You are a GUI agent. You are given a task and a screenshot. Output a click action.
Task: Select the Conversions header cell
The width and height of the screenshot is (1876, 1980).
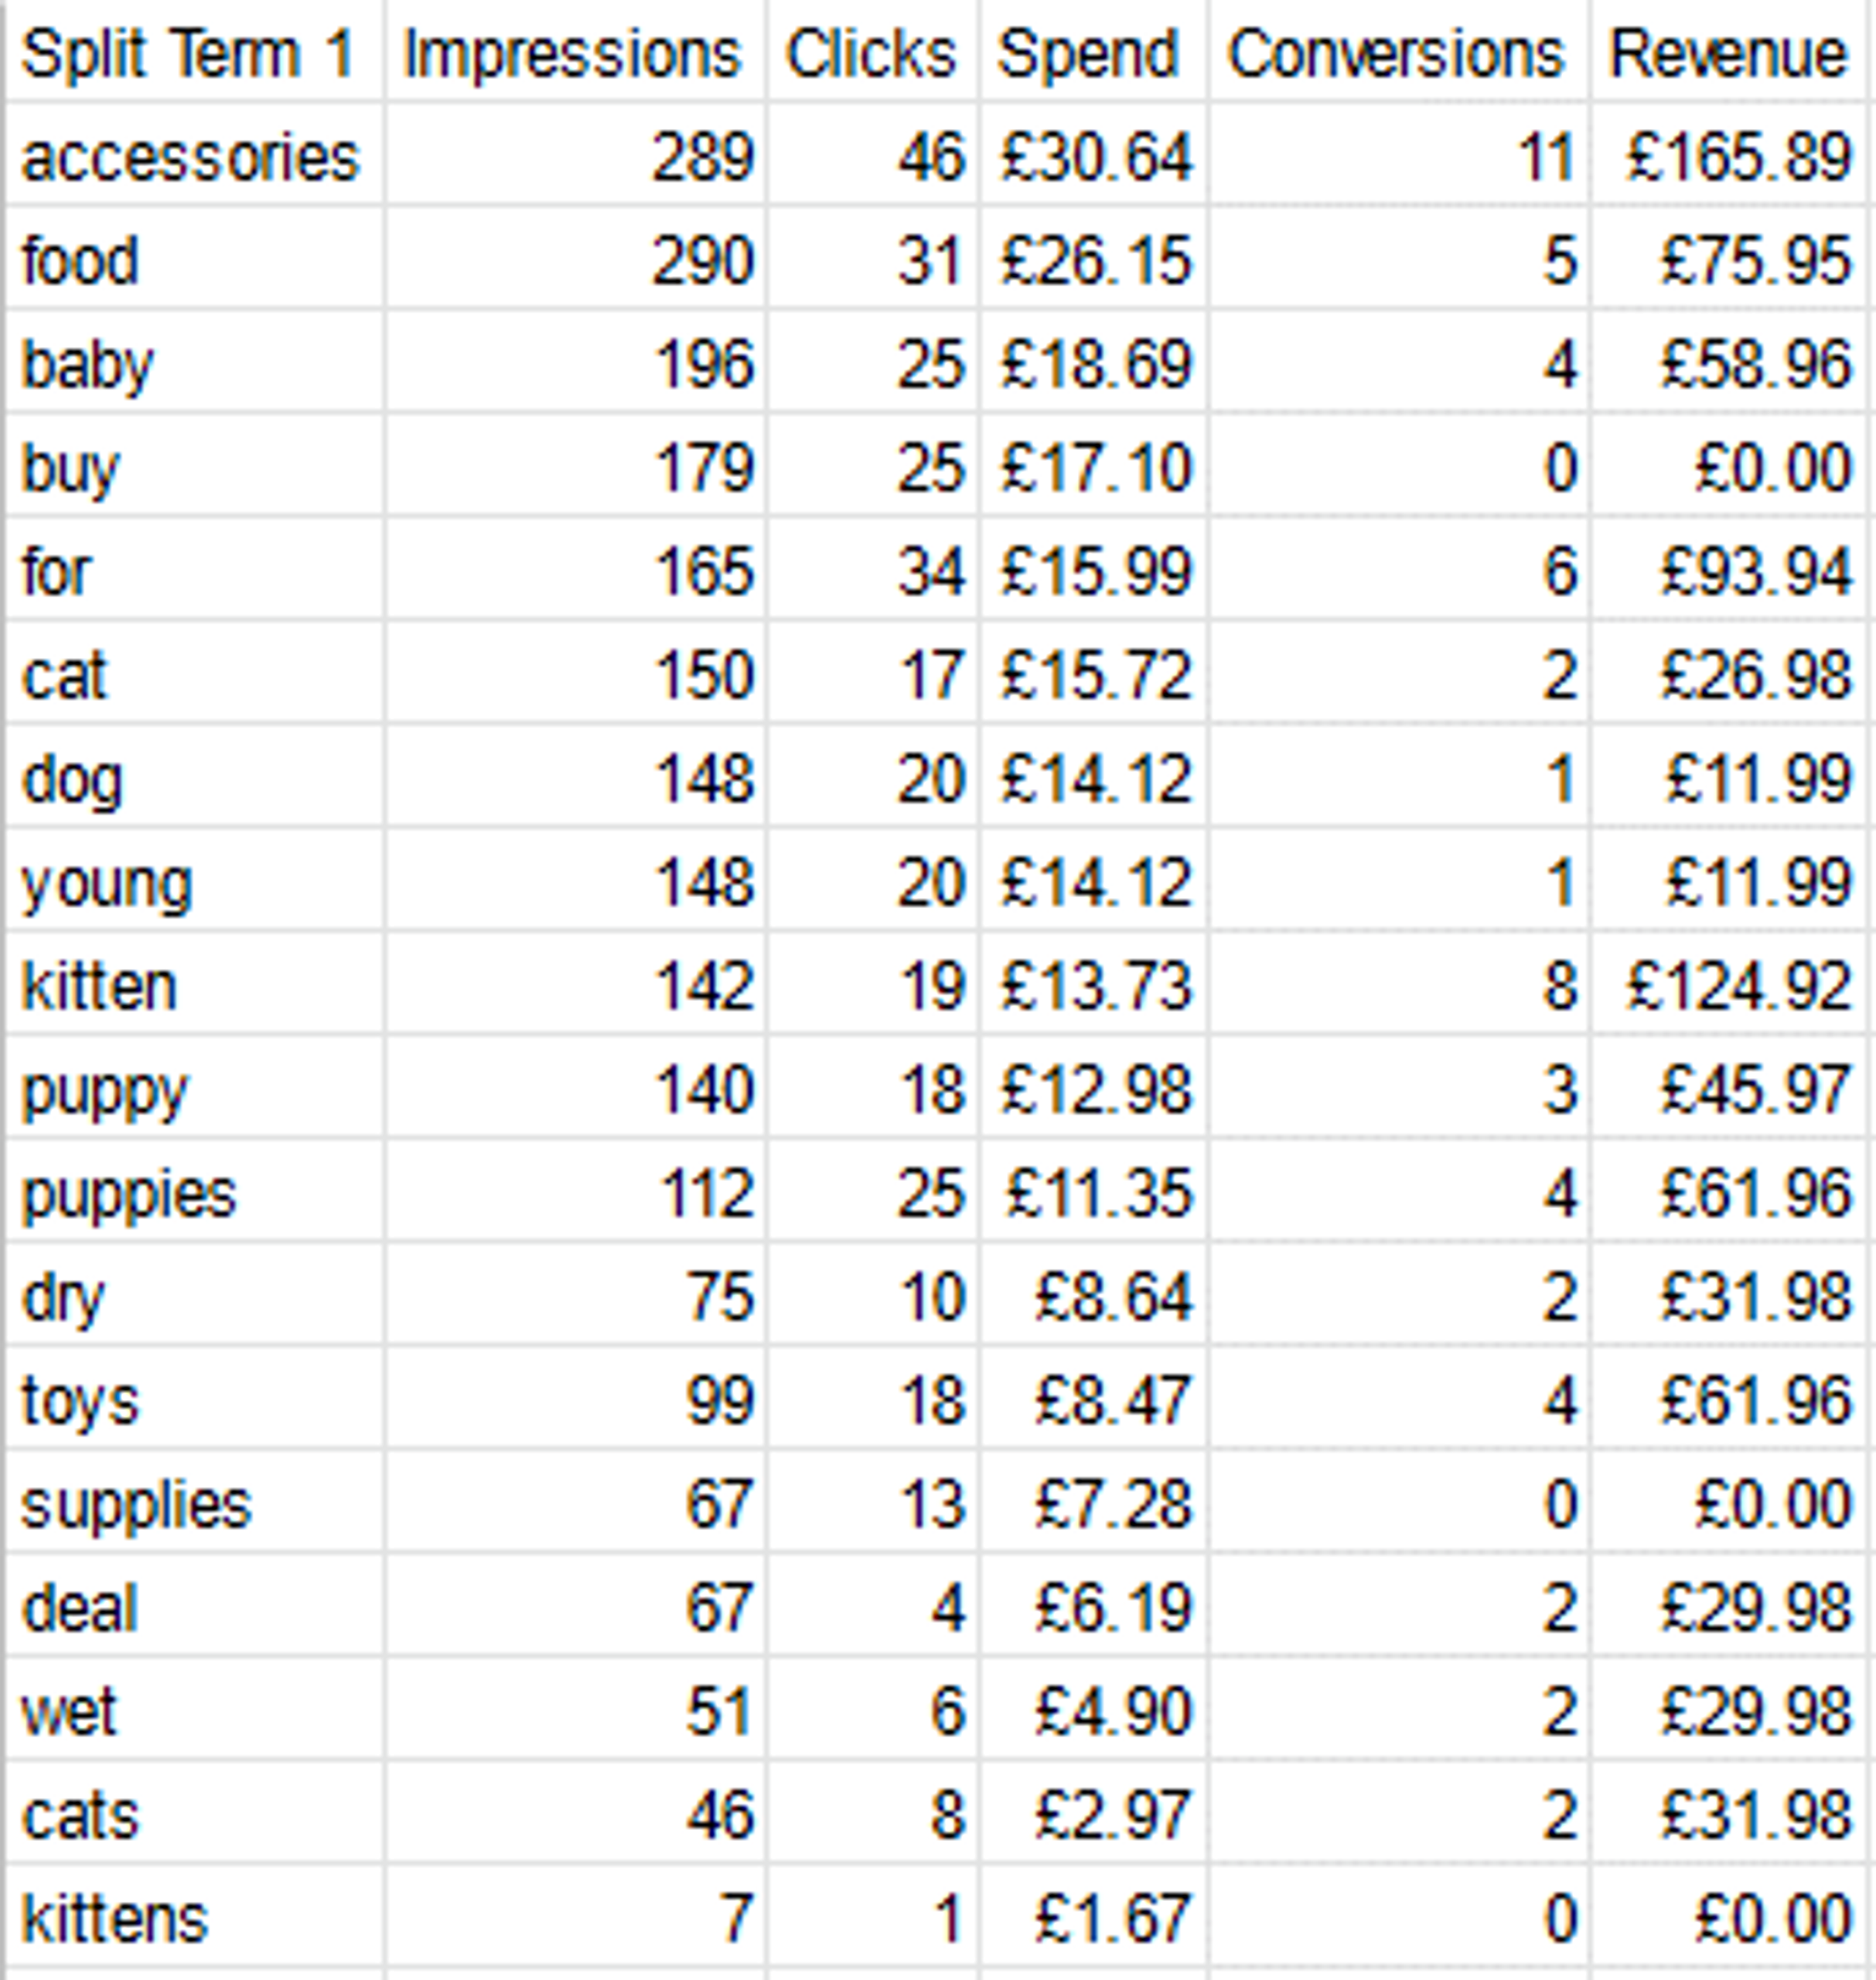point(1399,52)
